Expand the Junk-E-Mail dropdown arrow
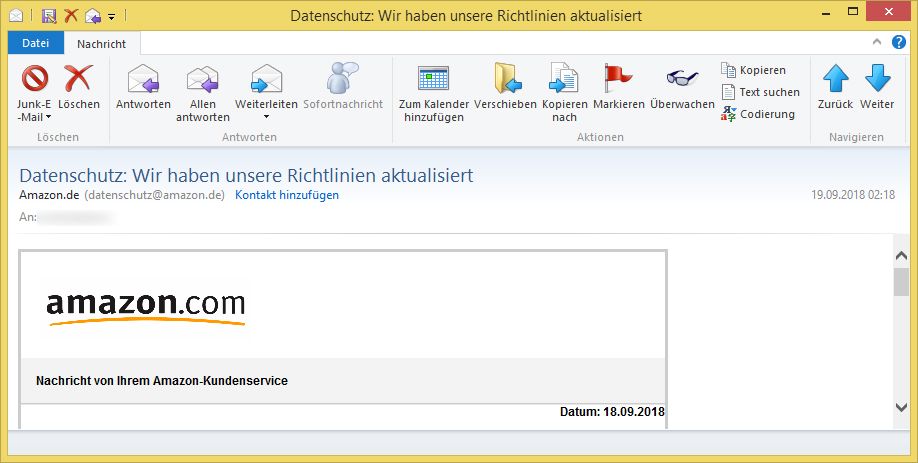The width and height of the screenshot is (918, 463). (x=49, y=117)
